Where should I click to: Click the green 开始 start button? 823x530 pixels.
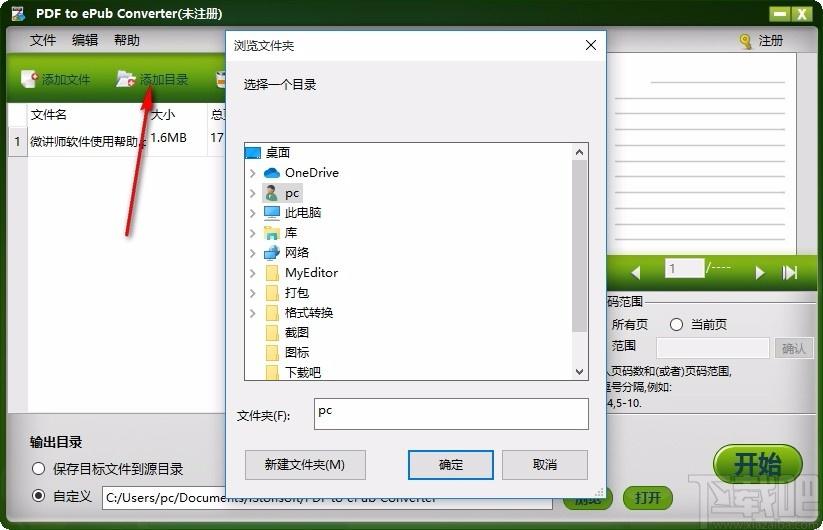click(x=758, y=464)
